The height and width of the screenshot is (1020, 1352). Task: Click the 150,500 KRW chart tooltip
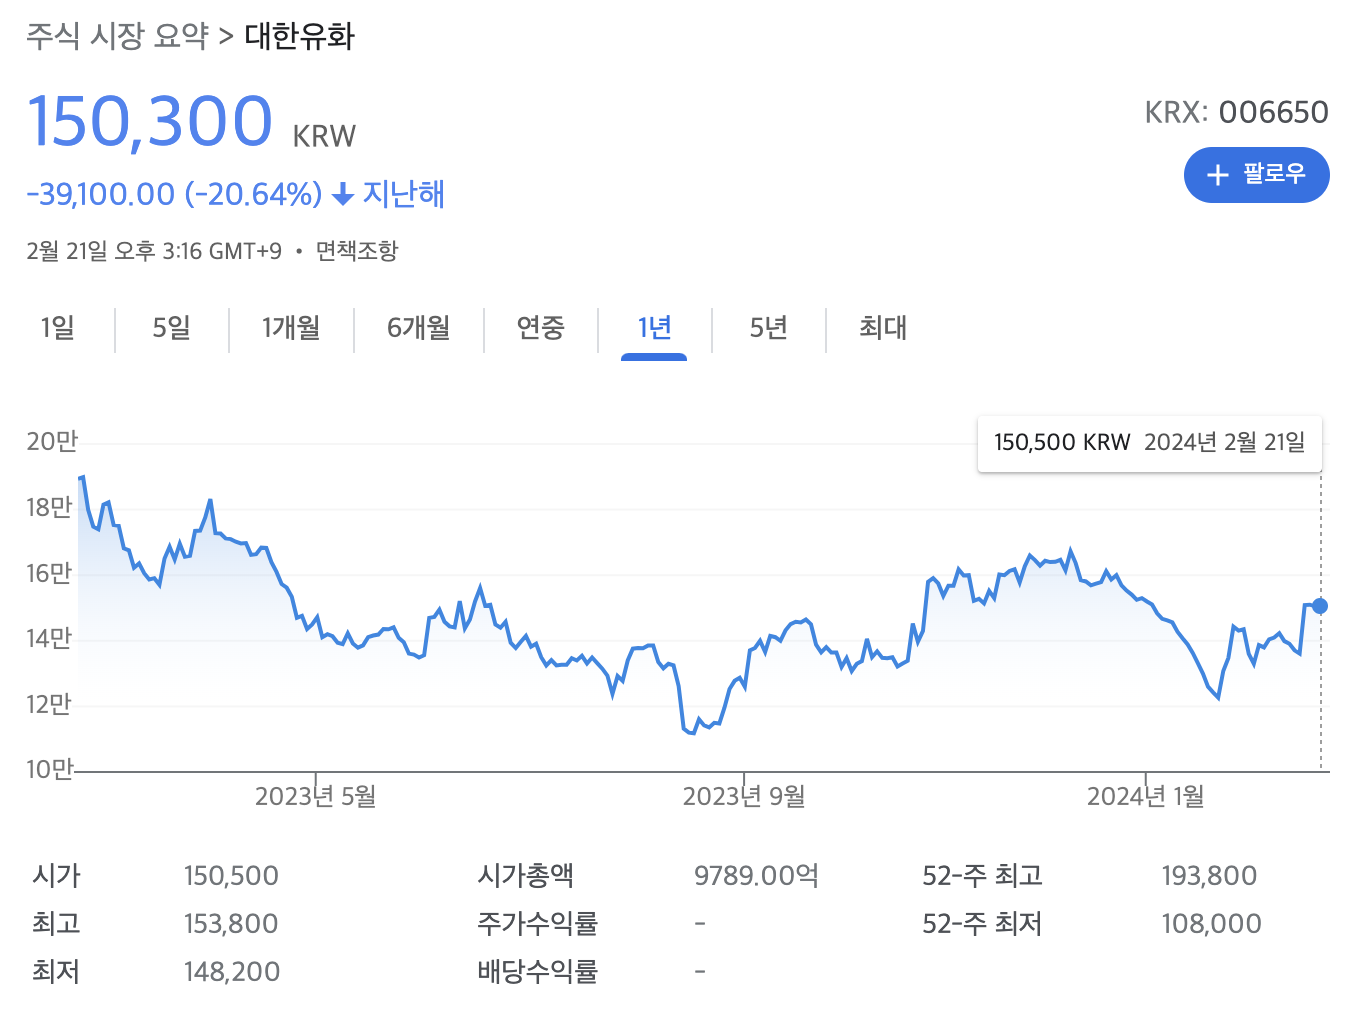click(1150, 443)
